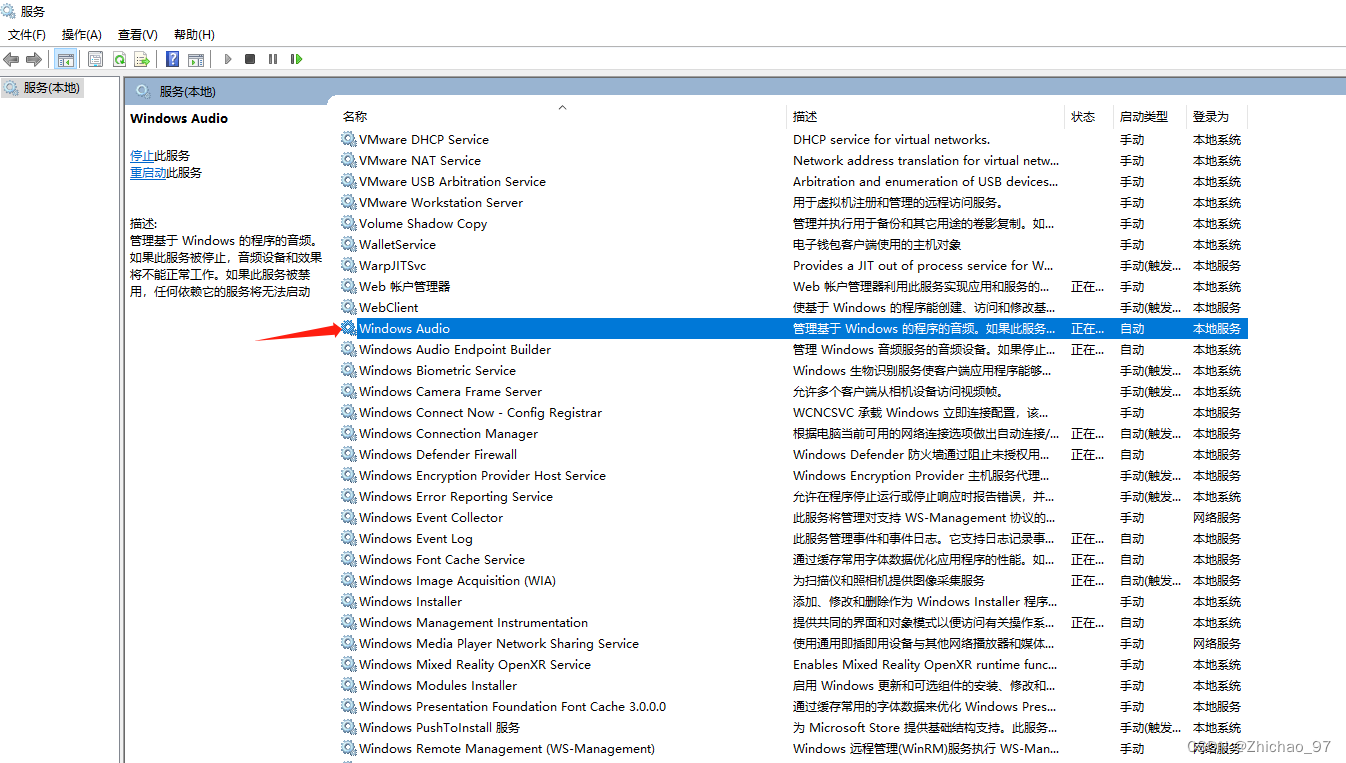Open the 文件(F) menu
This screenshot has height=763, width=1346.
click(27, 34)
